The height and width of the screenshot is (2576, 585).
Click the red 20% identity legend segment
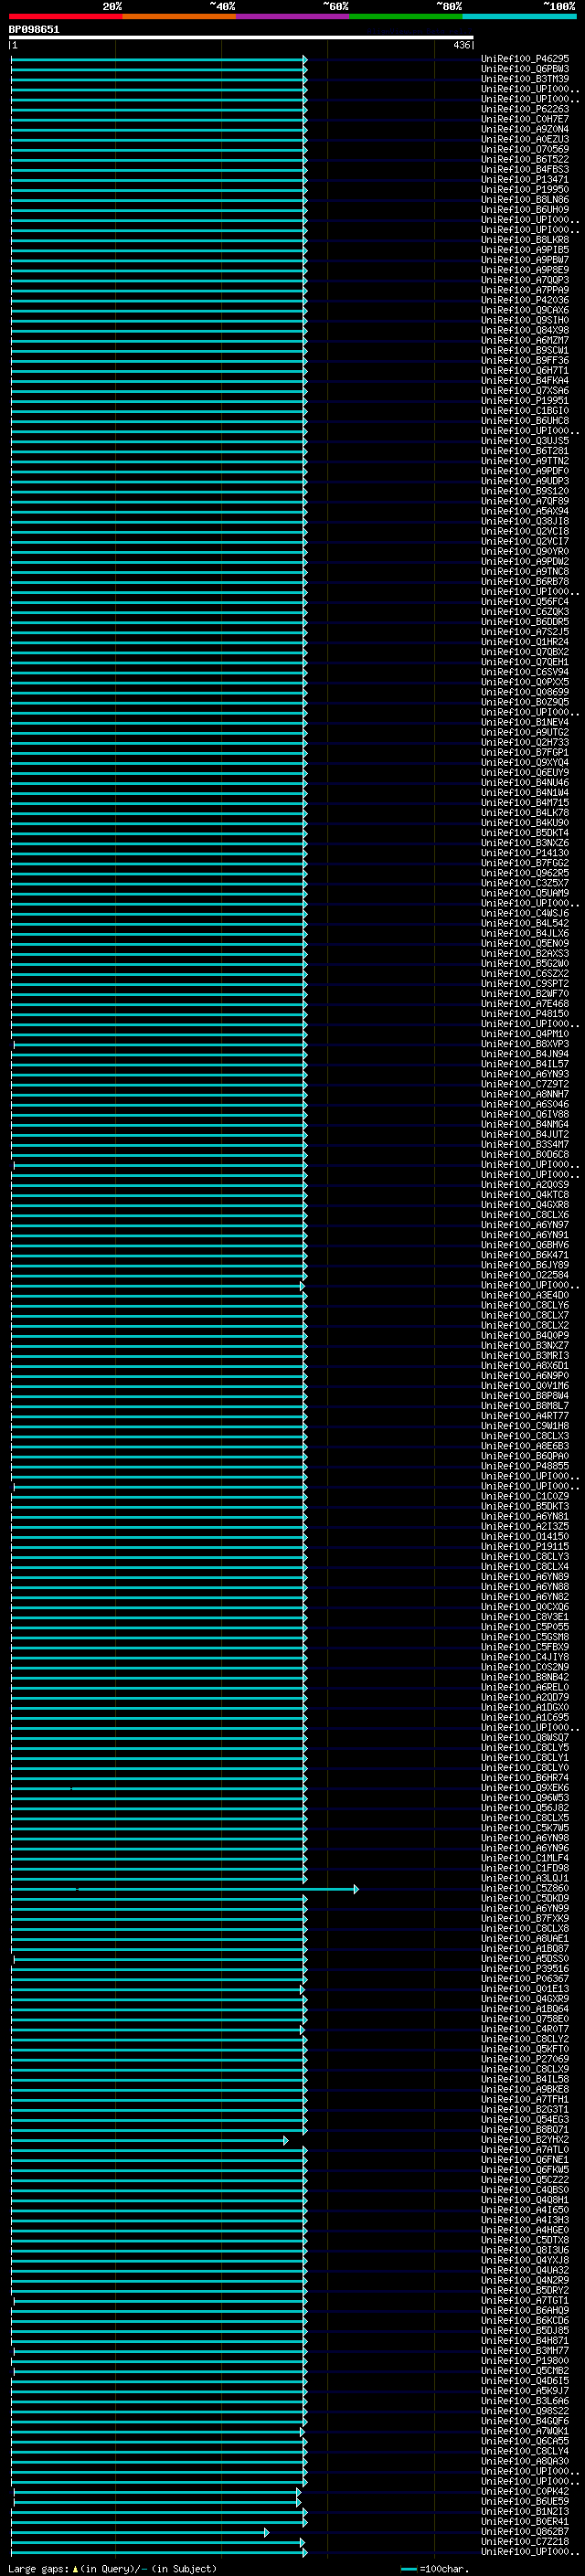[x=65, y=16]
